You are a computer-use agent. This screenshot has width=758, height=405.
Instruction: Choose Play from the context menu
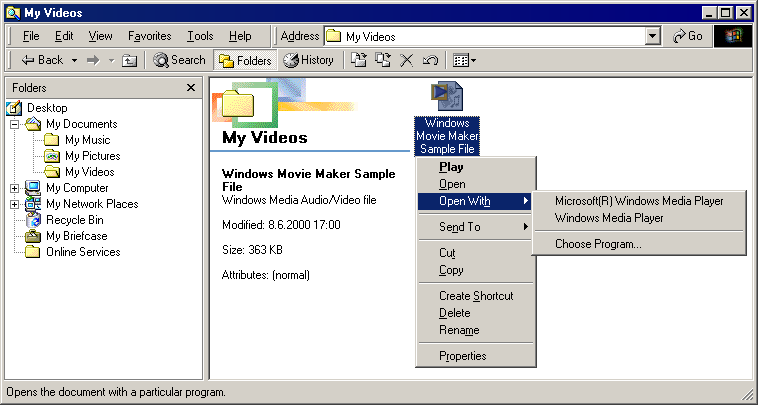(x=476, y=167)
